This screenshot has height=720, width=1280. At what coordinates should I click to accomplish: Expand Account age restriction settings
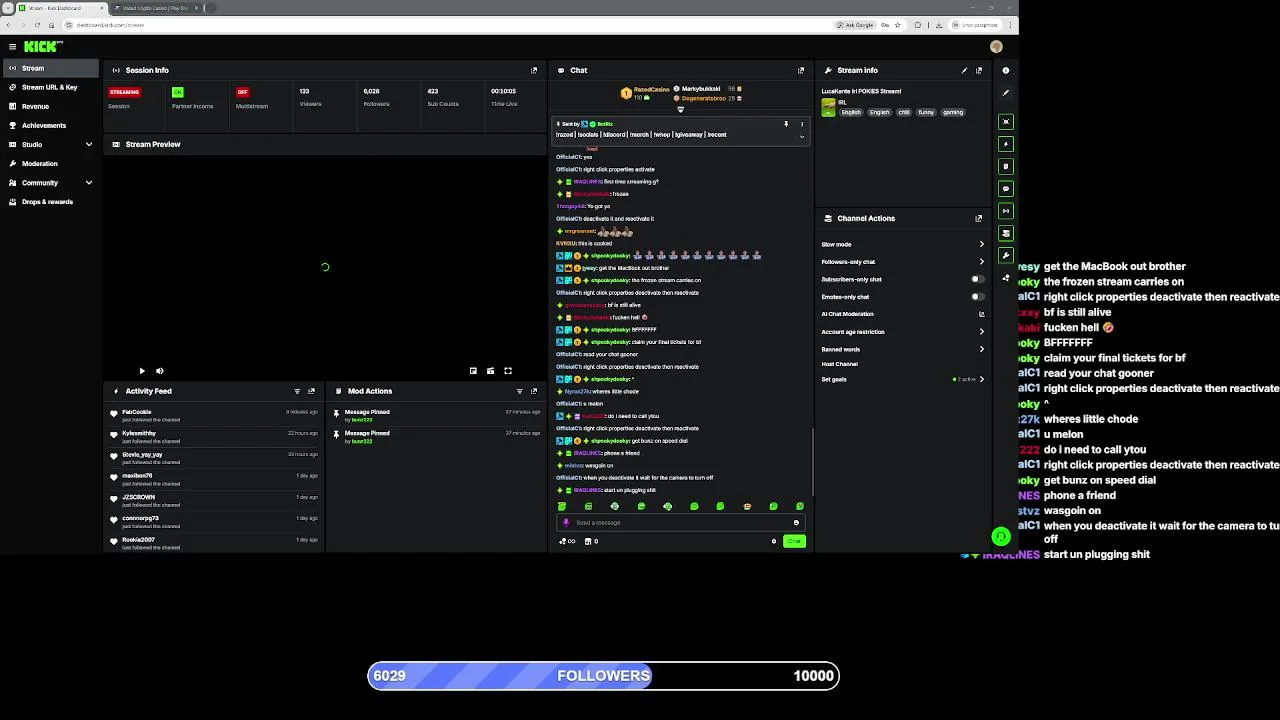pos(981,332)
